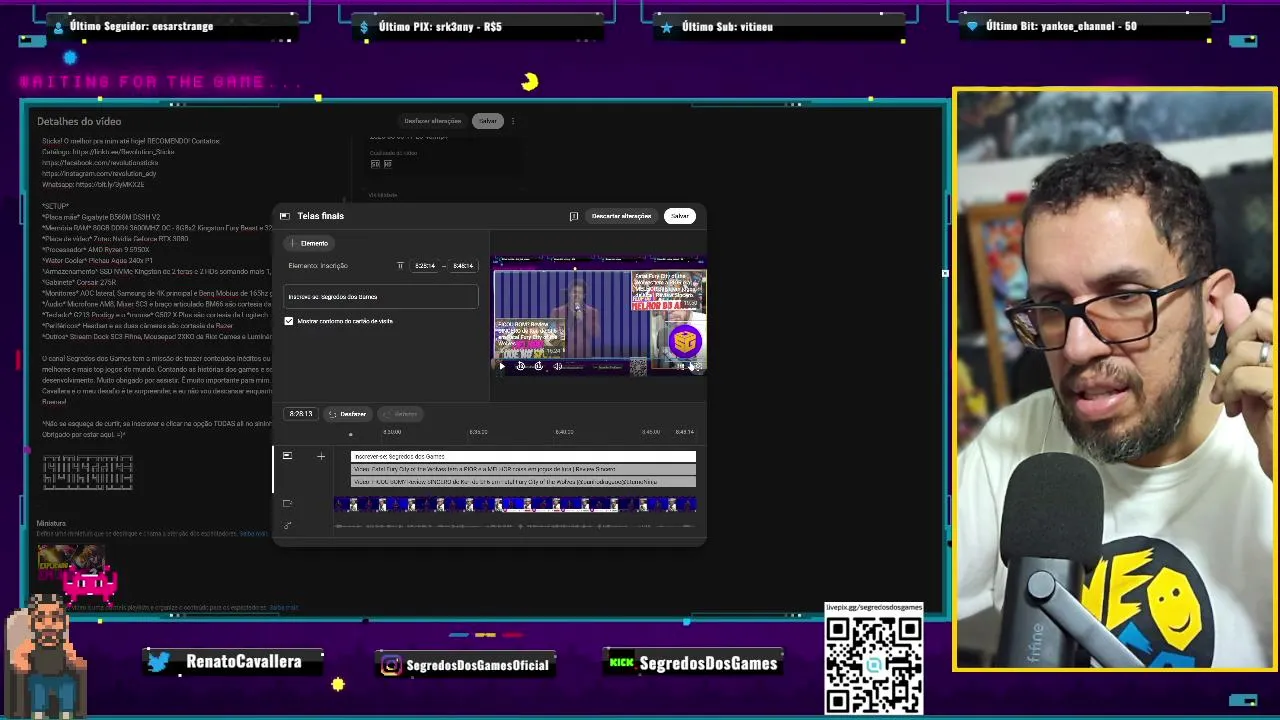Add an element with the timeline plus icon
1280x720 pixels.
click(321, 457)
